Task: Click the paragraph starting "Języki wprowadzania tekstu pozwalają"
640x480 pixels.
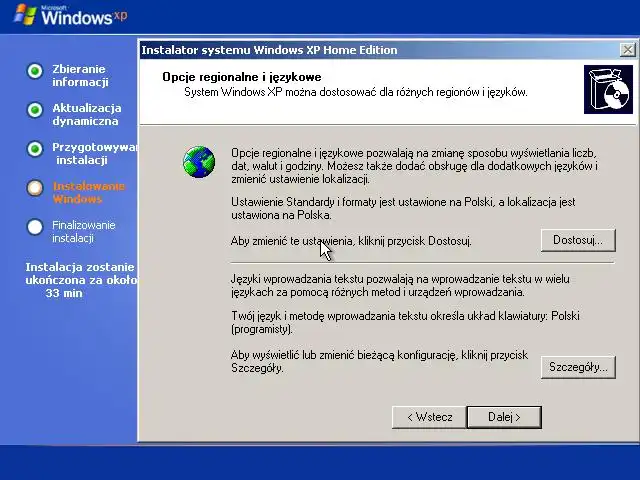Action: click(400, 285)
